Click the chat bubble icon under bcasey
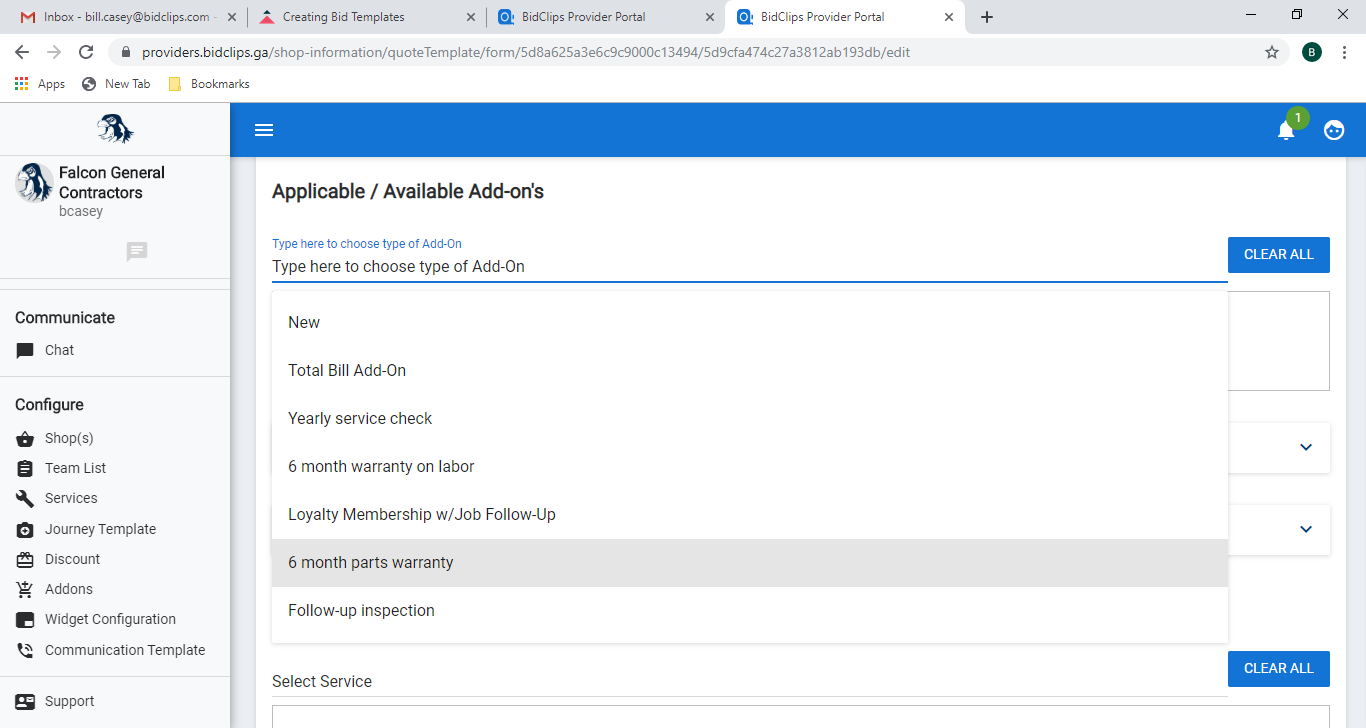The width and height of the screenshot is (1366, 728). coord(137,252)
